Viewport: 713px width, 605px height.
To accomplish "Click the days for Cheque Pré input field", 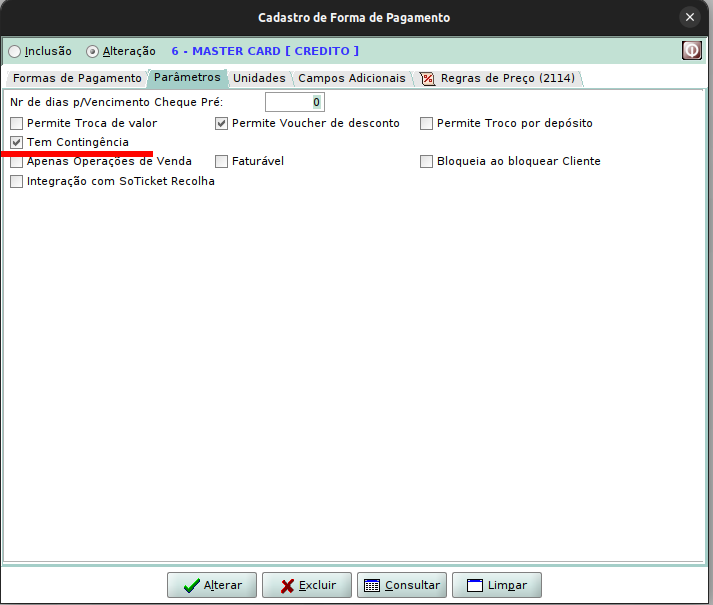I will click(295, 102).
